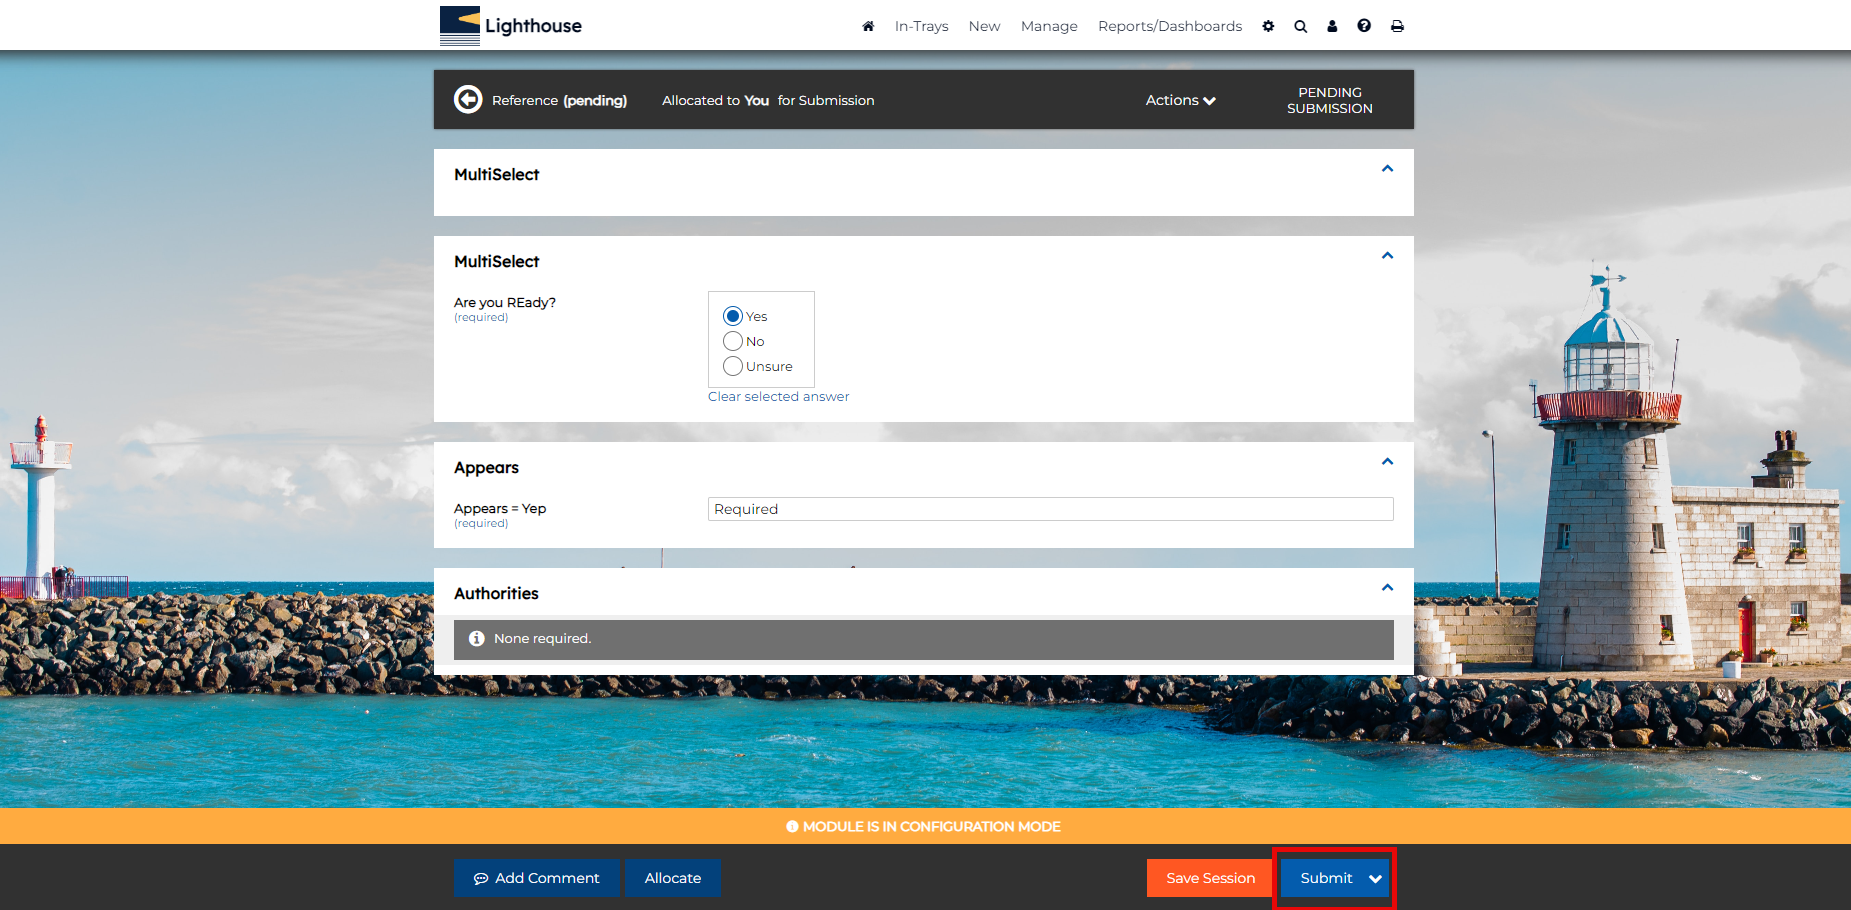1851x910 pixels.
Task: Click the printer icon
Action: click(1397, 26)
